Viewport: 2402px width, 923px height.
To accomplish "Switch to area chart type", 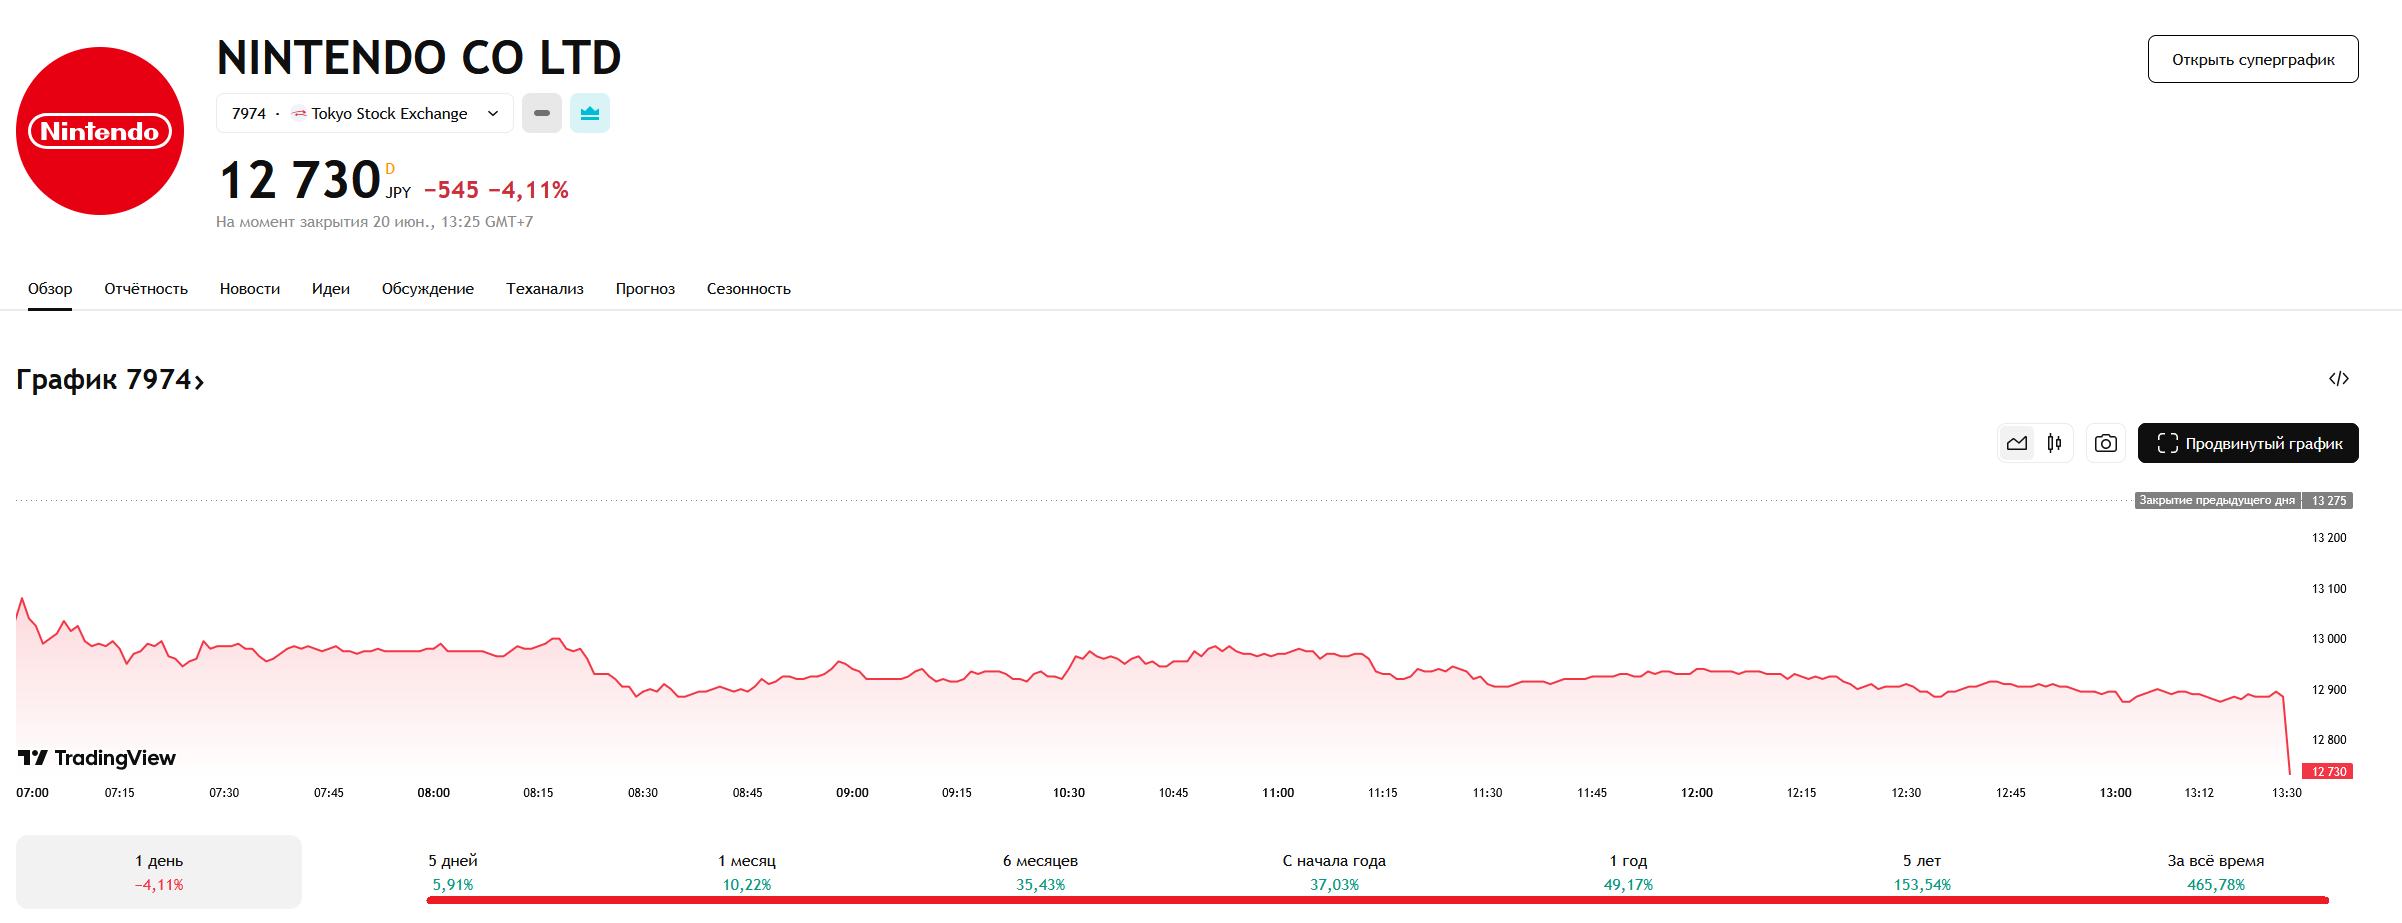I will (x=2017, y=443).
